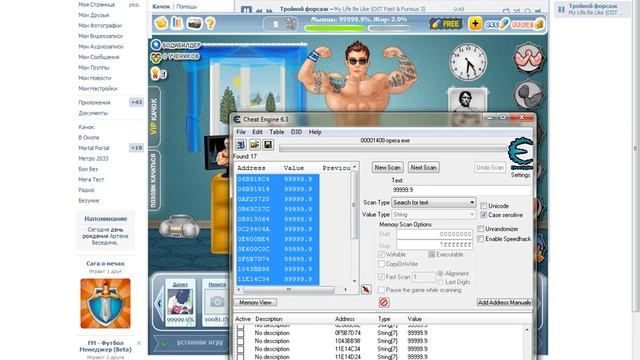The height and width of the screenshot is (360, 640).
Task: Click the VIP КАЧОК side tab in the game
Action: pyautogui.click(x=154, y=117)
